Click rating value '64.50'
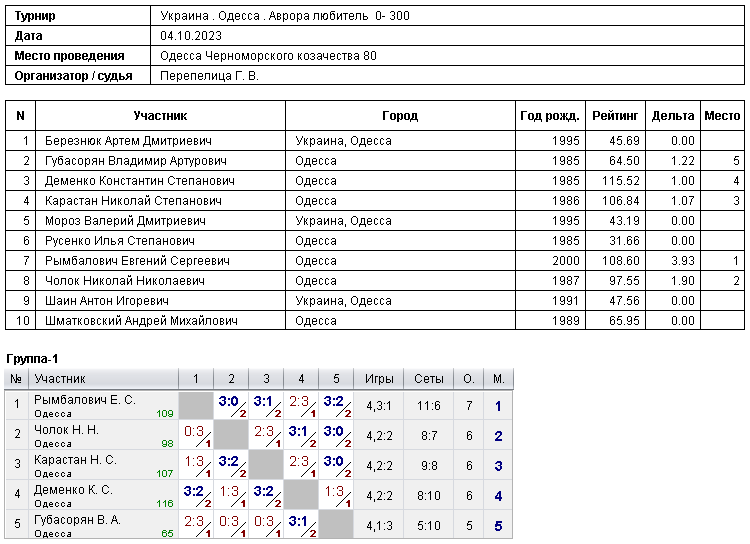750x544 pixels. pos(624,161)
